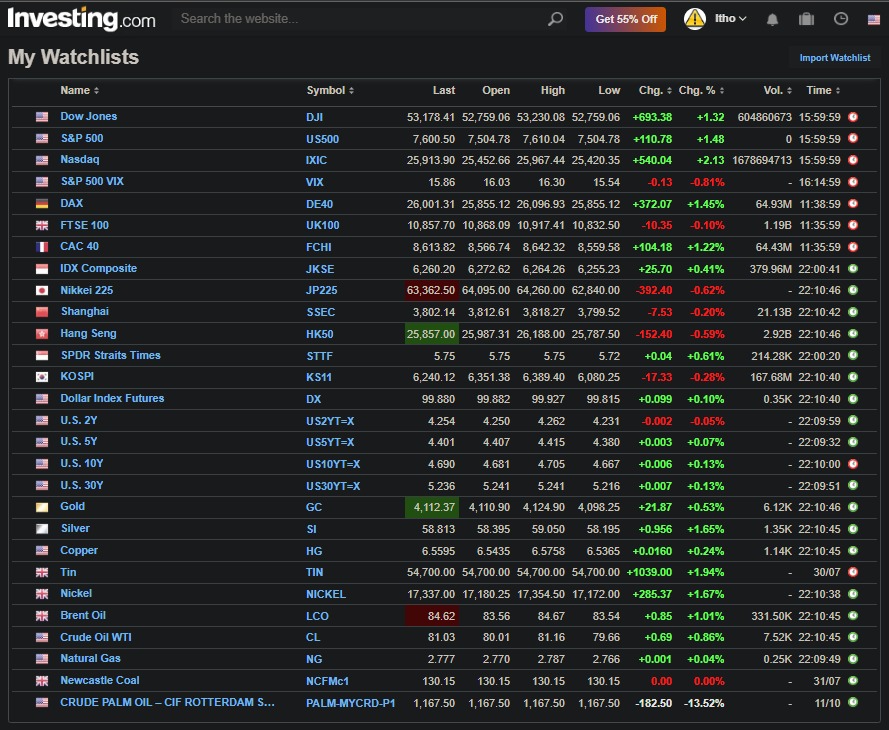Image resolution: width=889 pixels, height=730 pixels.
Task: Click the US10YT=X symbol
Action: (x=333, y=464)
